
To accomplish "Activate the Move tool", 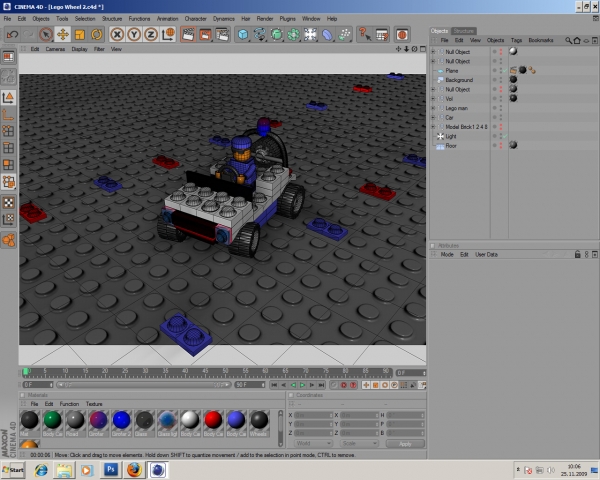I will [x=63, y=34].
